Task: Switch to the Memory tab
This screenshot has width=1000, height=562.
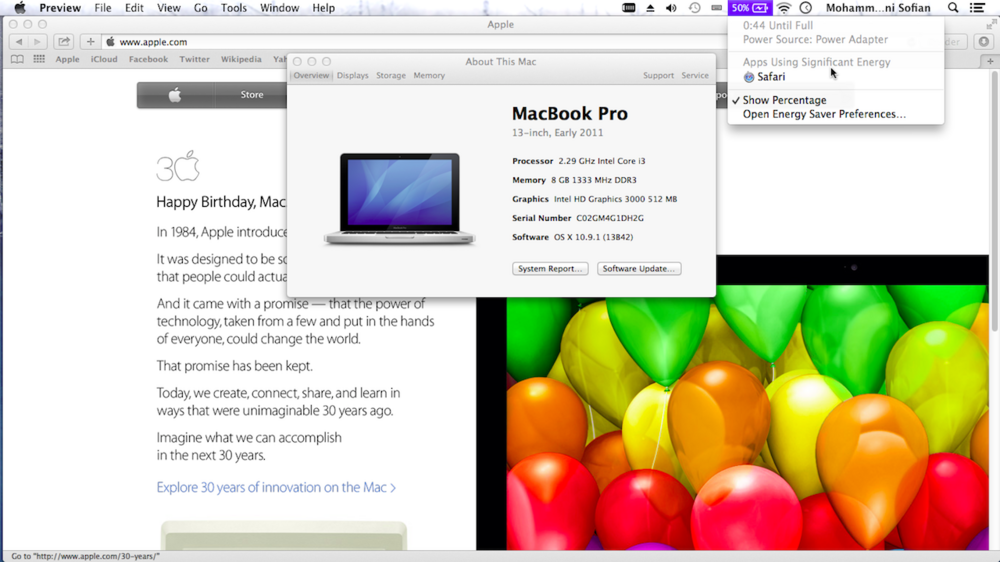Action: (429, 75)
